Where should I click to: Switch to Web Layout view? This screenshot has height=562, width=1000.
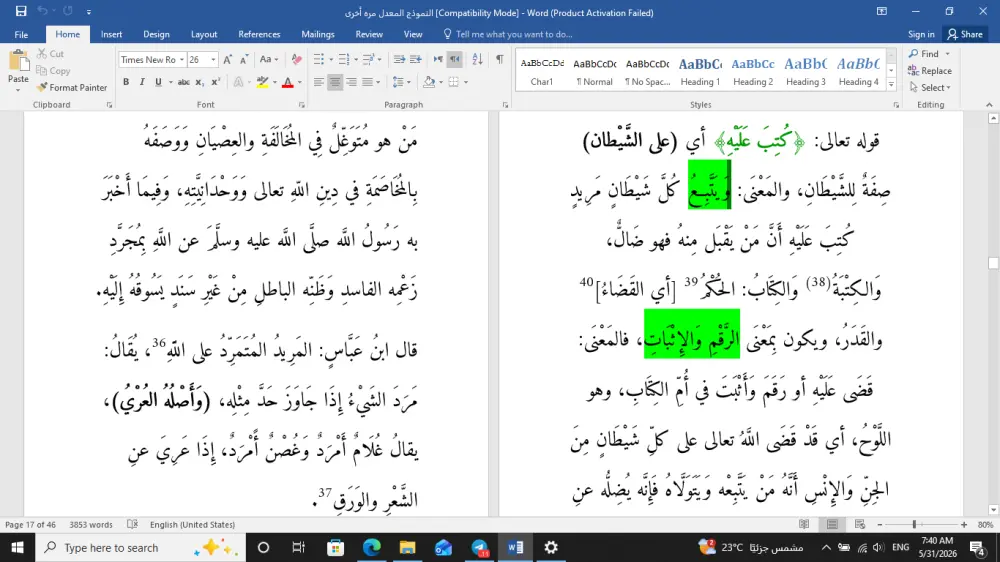click(860, 524)
